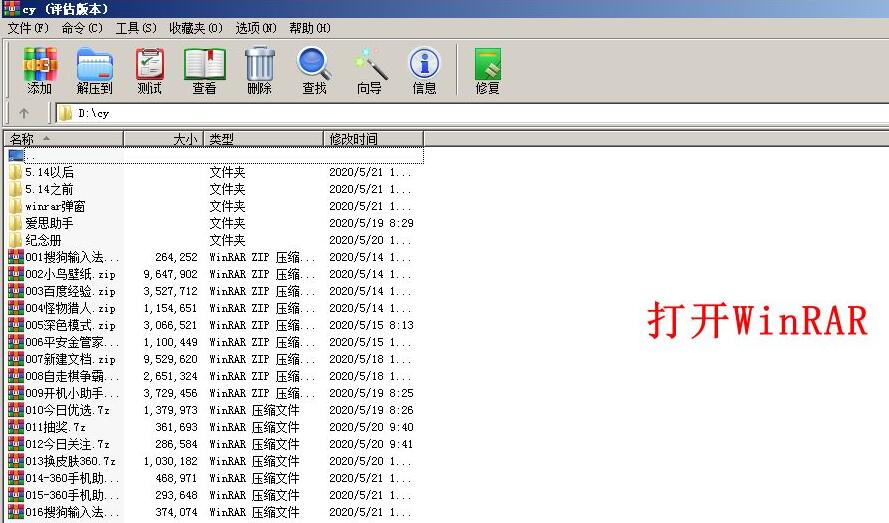Click the 删除 (Delete) trash icon
The height and width of the screenshot is (523, 889).
[x=260, y=70]
